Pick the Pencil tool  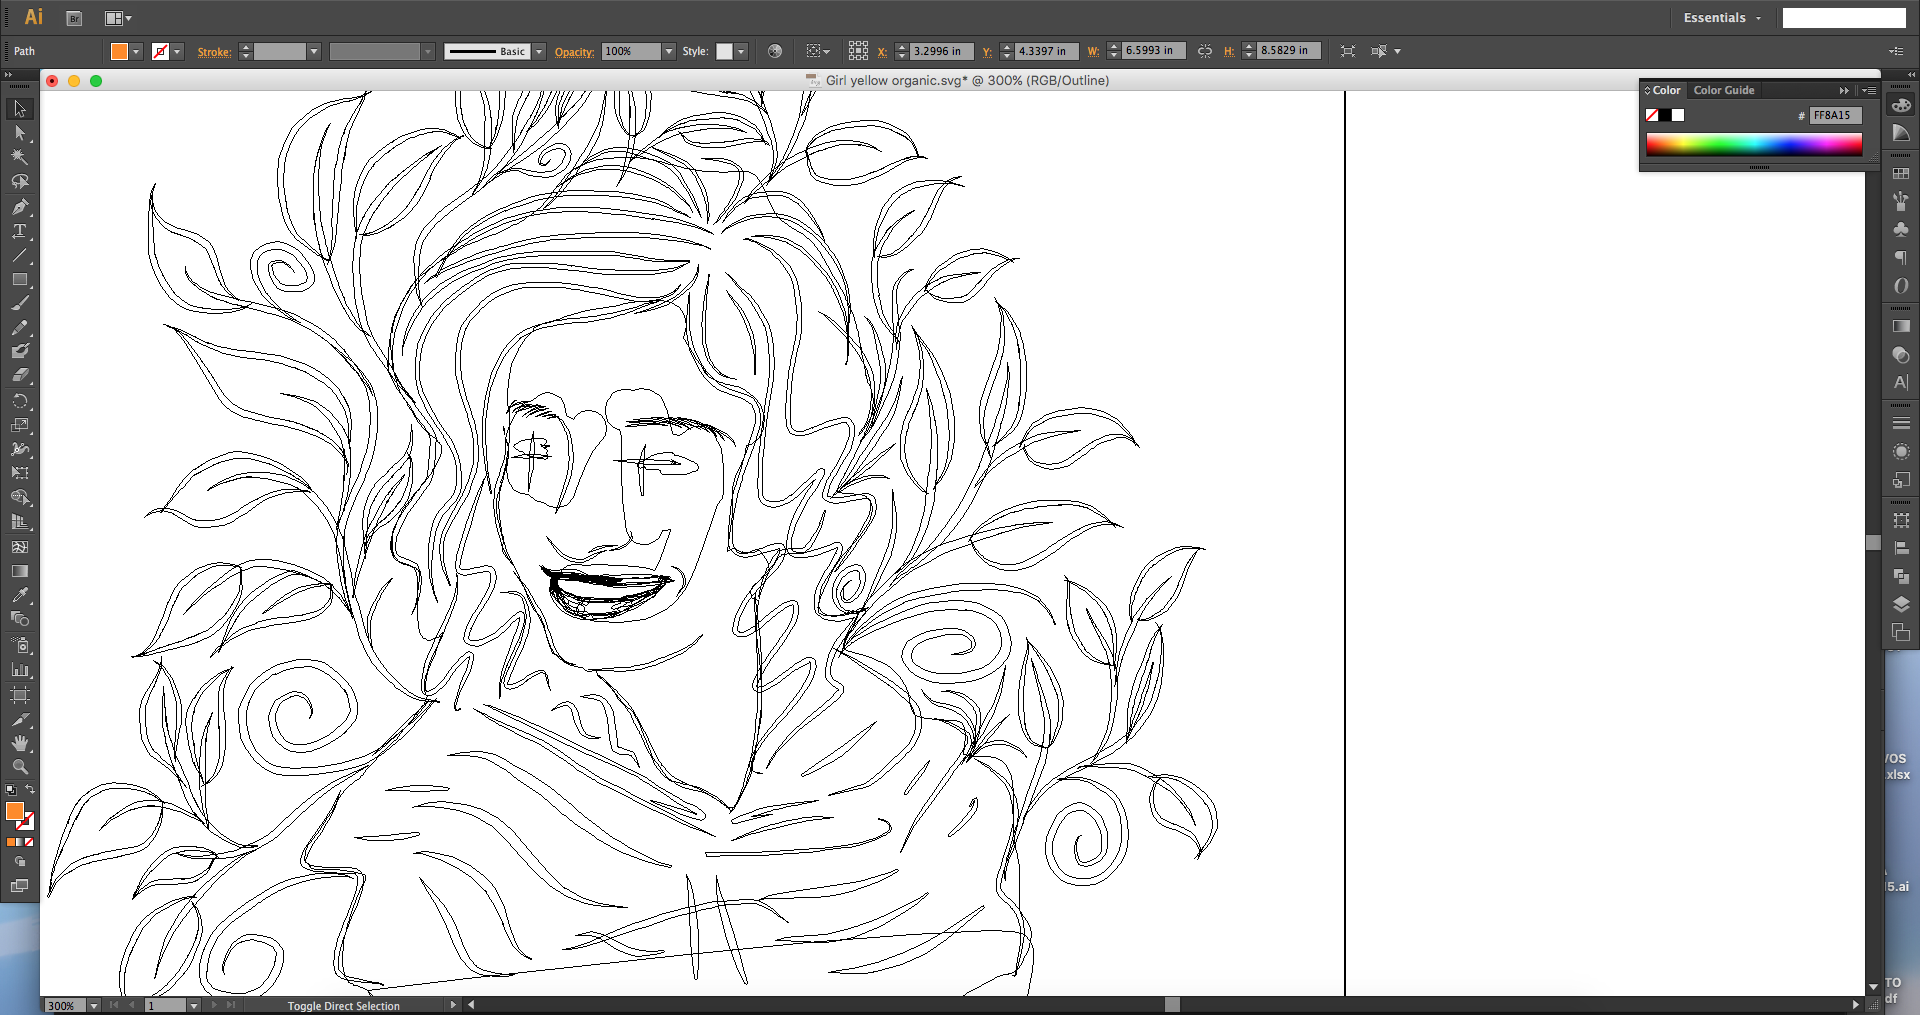[20, 327]
